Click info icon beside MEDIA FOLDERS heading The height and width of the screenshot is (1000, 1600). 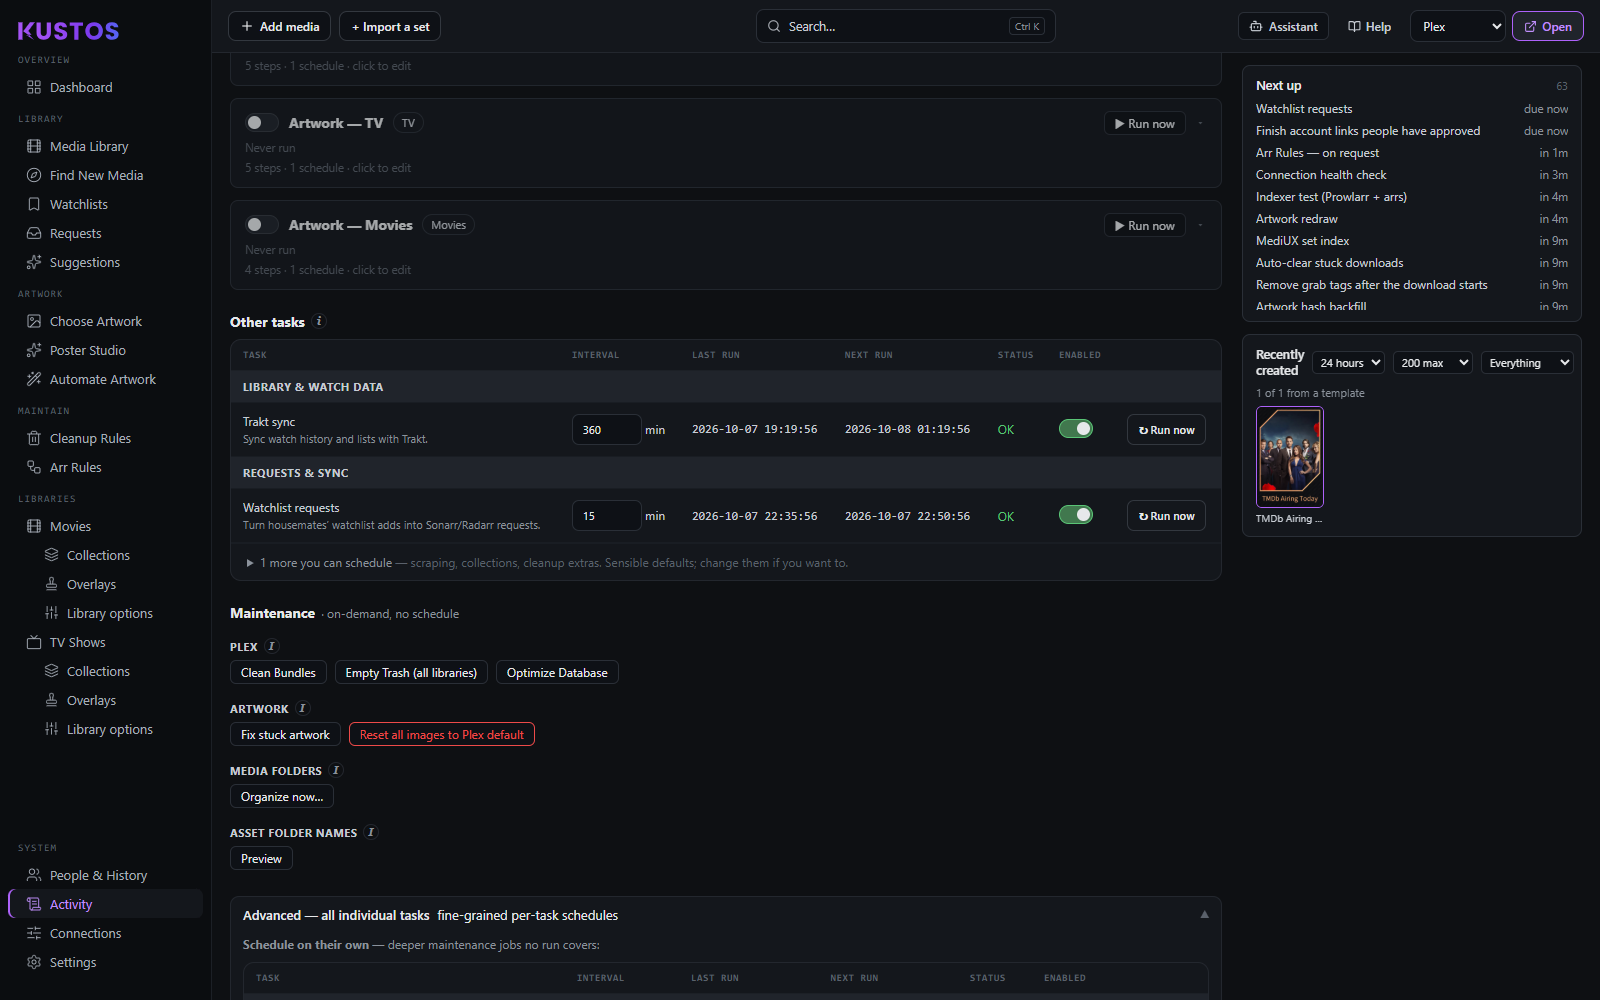[336, 770]
